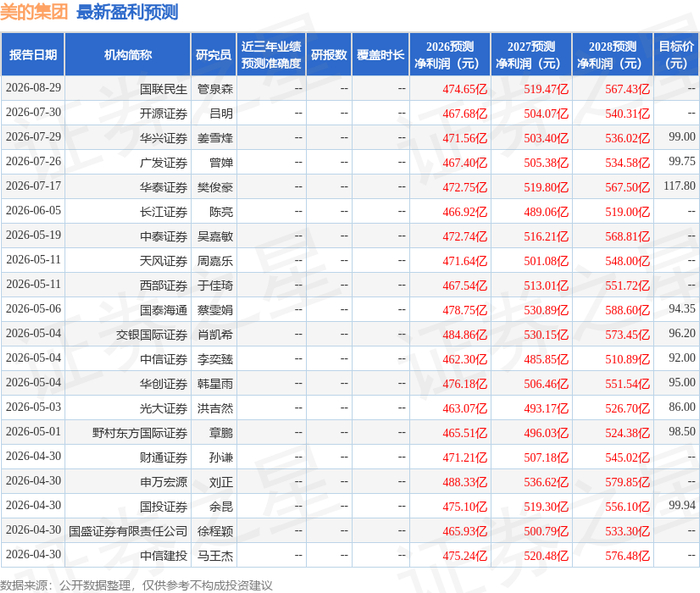
Task: Click analyst 管泉森
Action: tap(215, 89)
